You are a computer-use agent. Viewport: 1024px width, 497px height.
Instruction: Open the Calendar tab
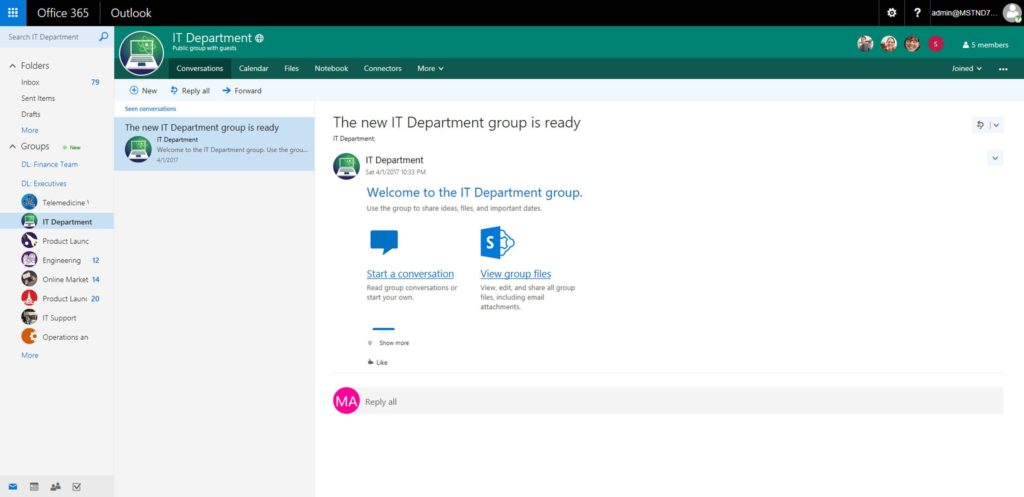253,69
